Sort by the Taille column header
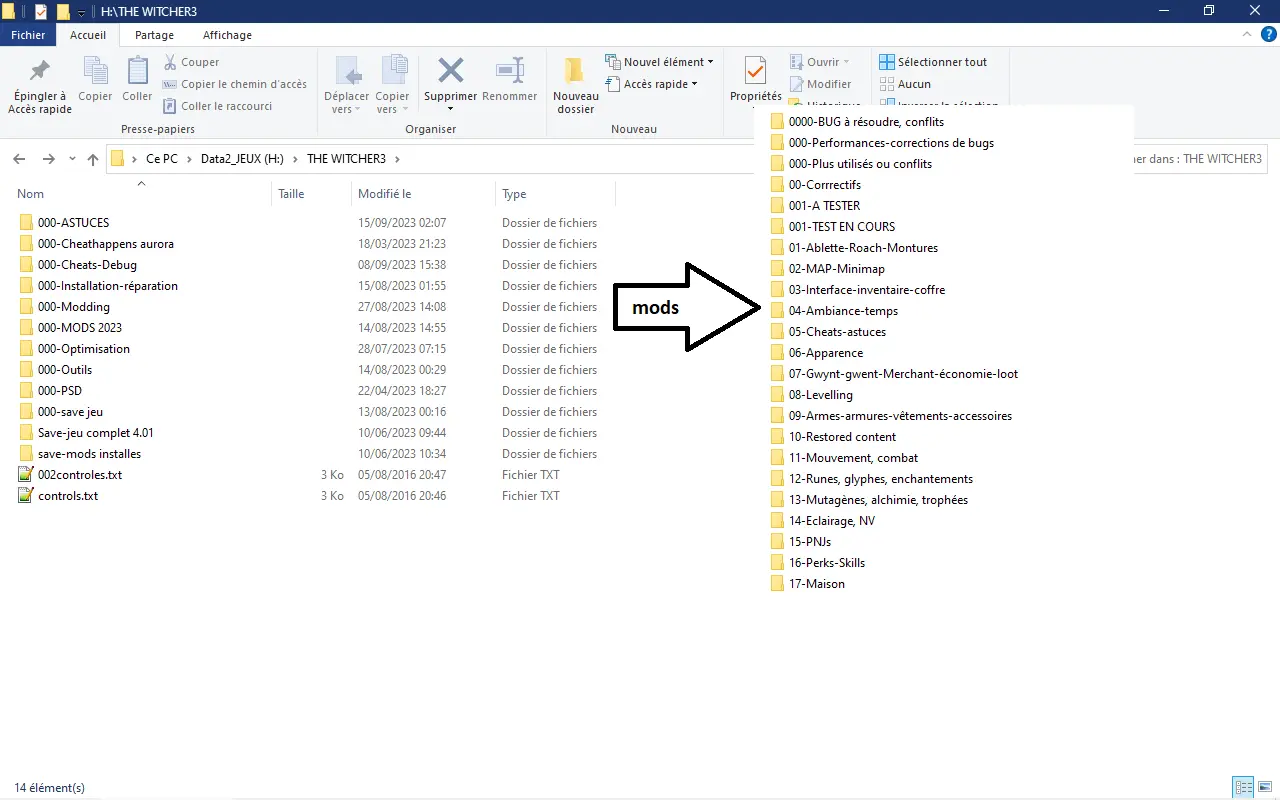 click(x=291, y=194)
